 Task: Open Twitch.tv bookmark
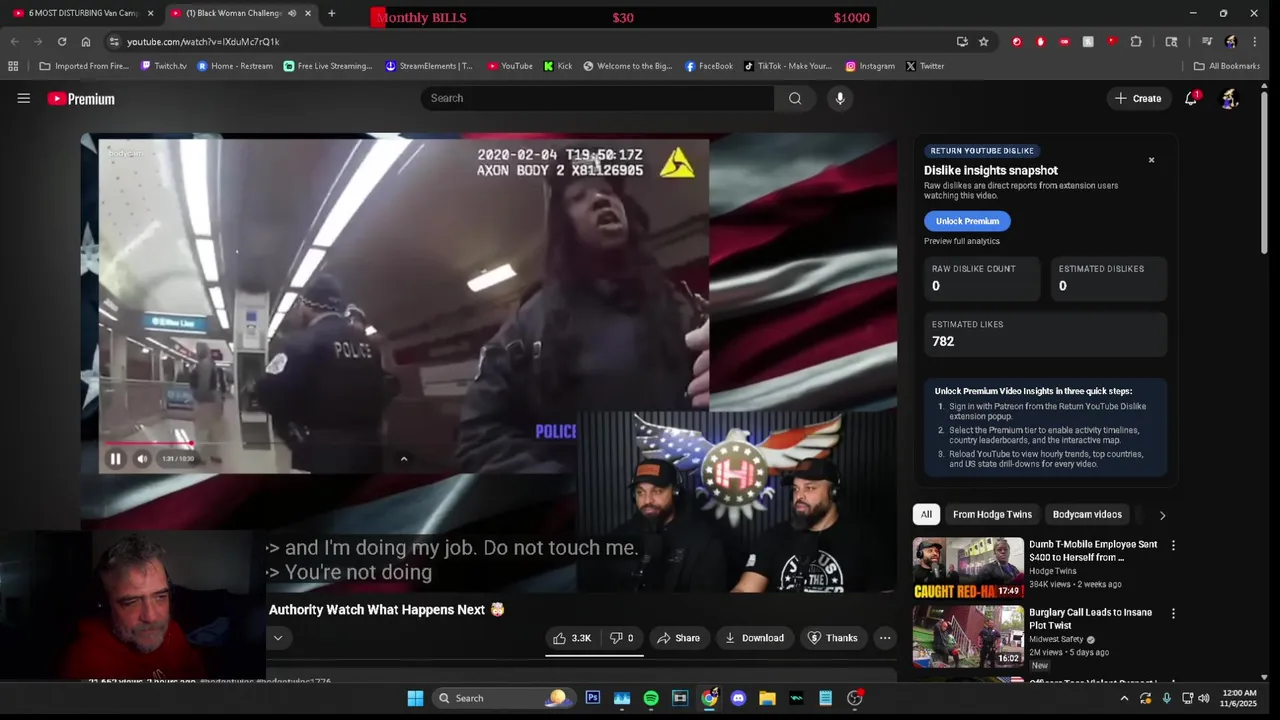(x=164, y=66)
